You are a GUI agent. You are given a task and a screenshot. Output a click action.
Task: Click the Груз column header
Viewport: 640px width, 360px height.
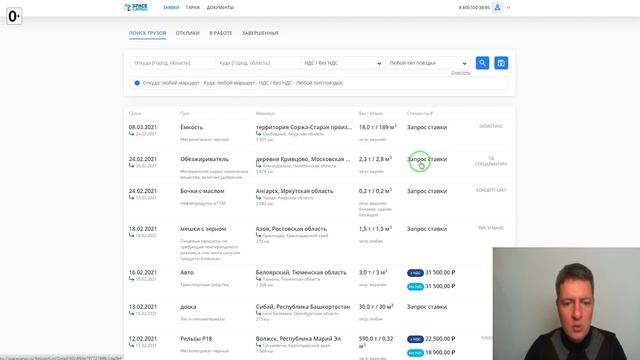pyautogui.click(x=185, y=113)
